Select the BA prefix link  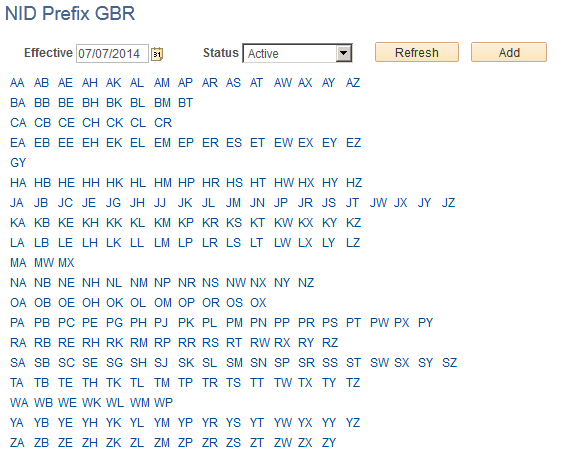pos(18,103)
